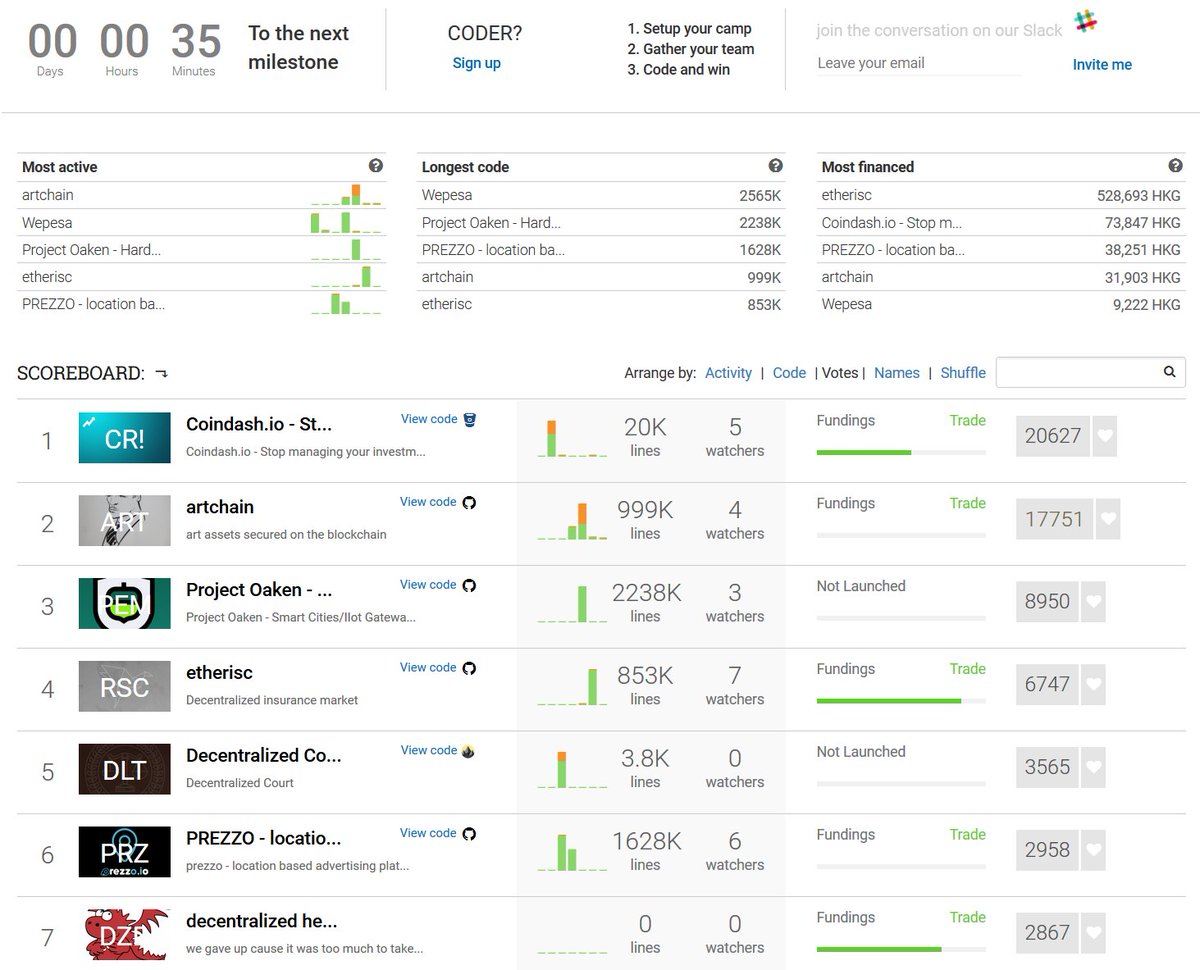Click the Decentralized Co... project title
1200x970 pixels.
(x=264, y=755)
